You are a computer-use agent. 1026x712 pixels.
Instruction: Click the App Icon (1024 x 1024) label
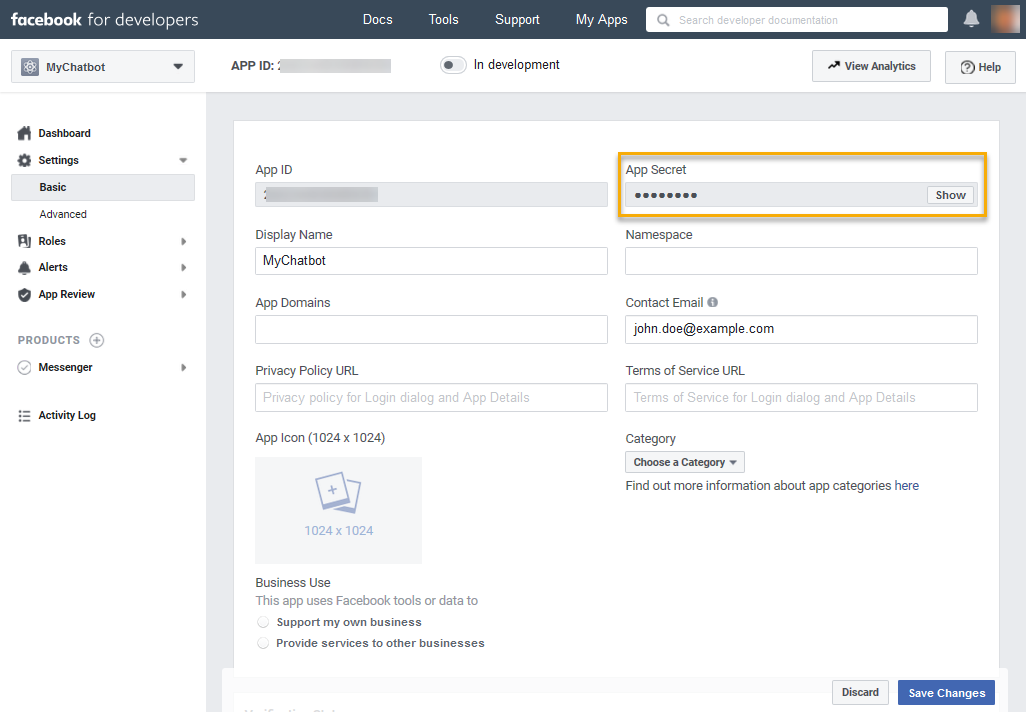point(320,438)
